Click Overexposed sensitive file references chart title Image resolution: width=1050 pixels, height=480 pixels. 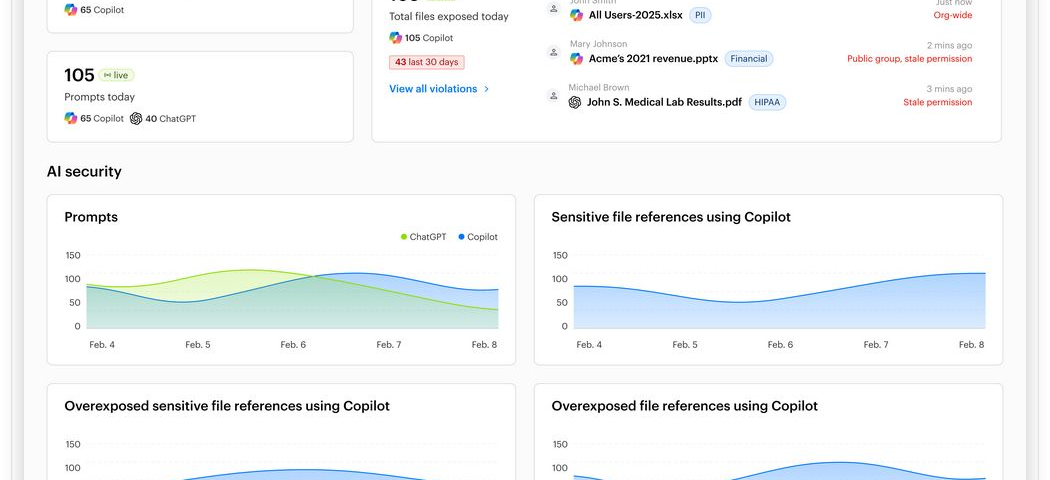point(227,406)
